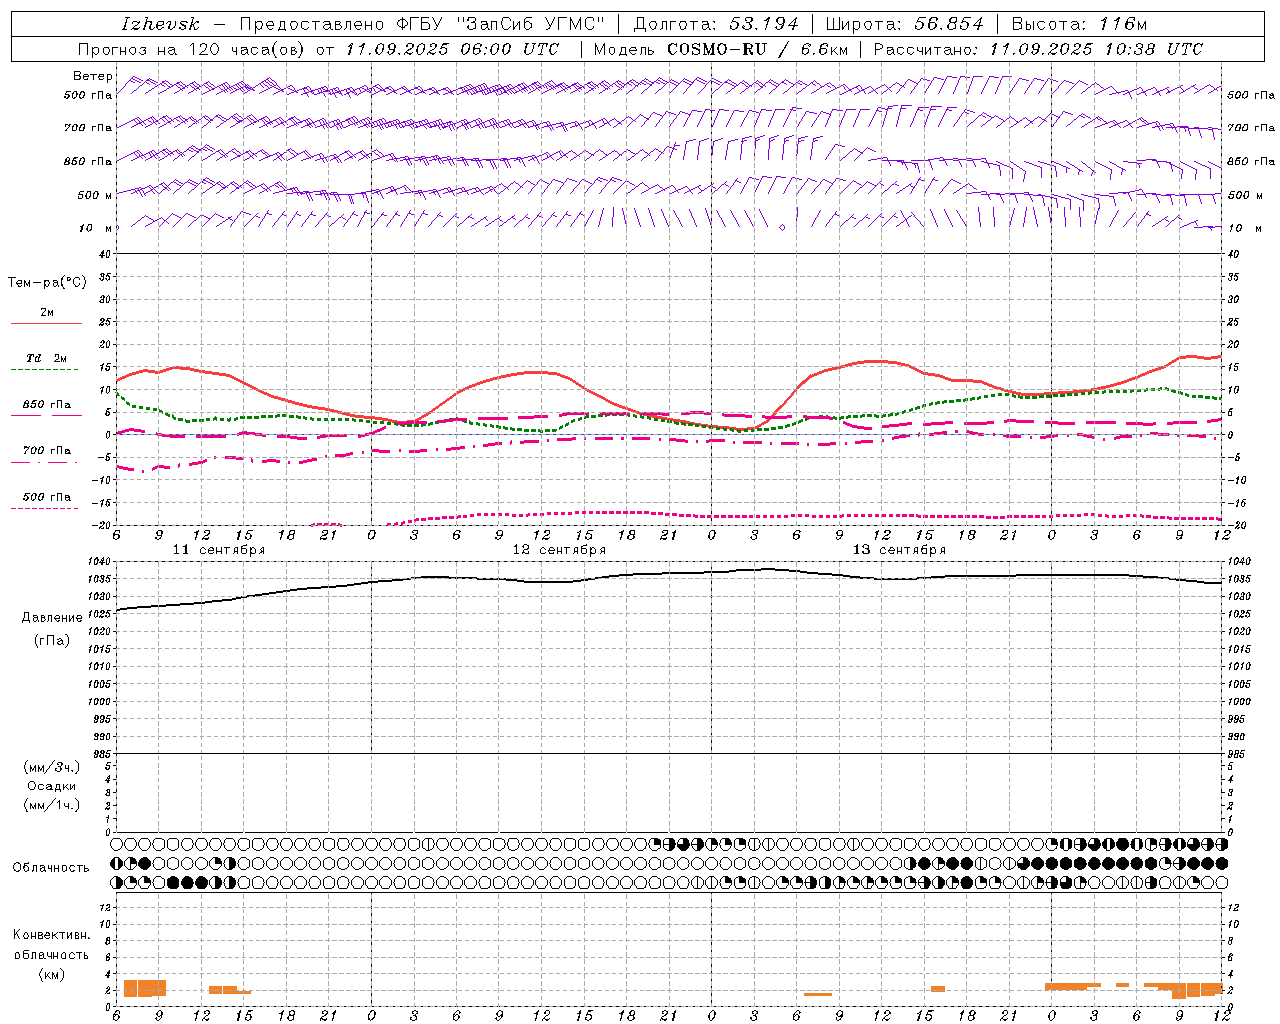Click the Долгота: 53.194 value
This screenshot has height=1024, width=1280.
716,24
